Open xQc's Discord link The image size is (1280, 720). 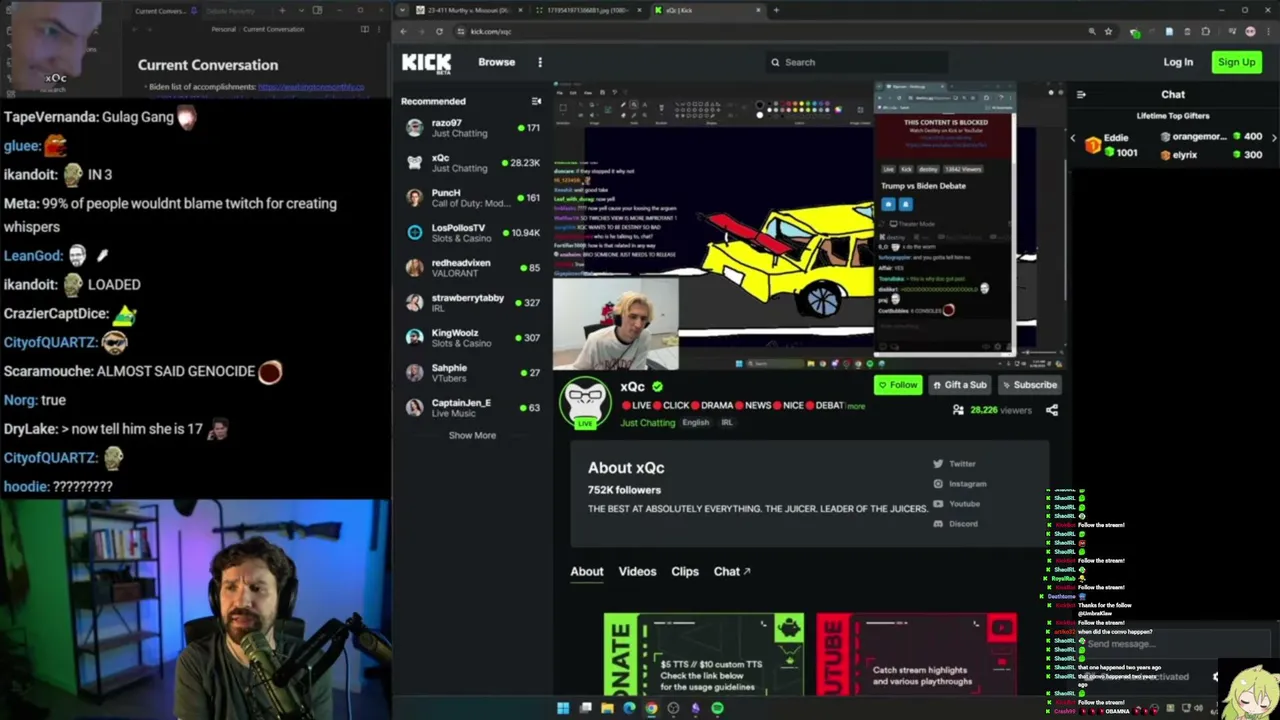tap(955, 524)
